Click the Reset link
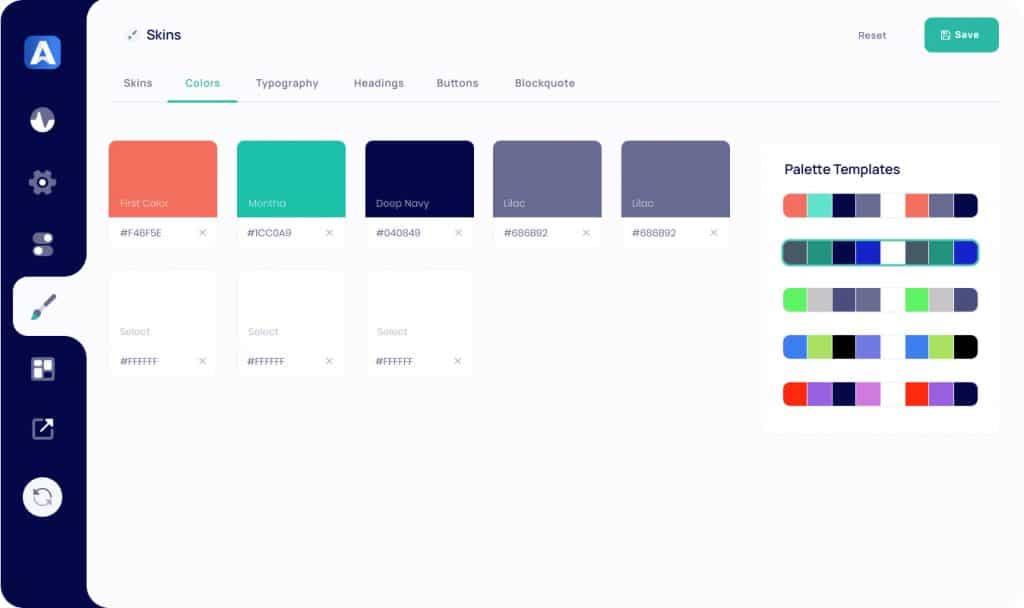 tap(872, 35)
